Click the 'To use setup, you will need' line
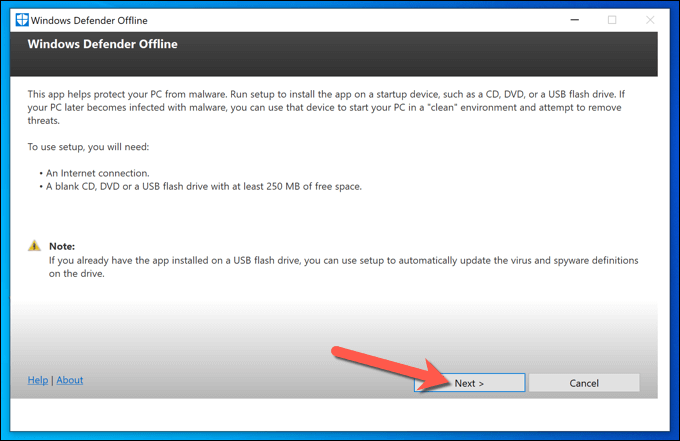Viewport: 680px width, 441px height. click(88, 147)
